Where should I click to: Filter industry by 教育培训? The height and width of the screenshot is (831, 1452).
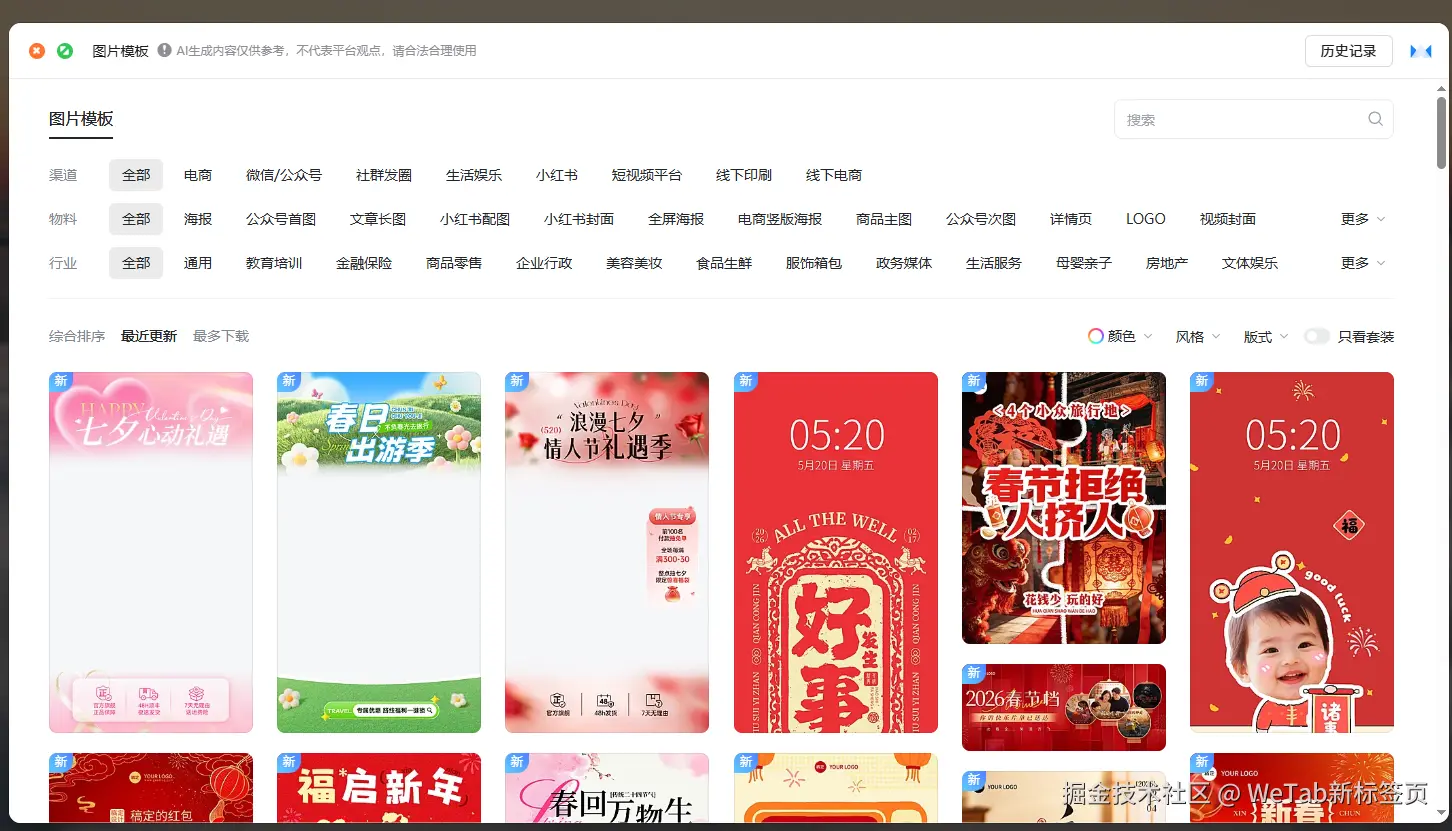tap(274, 263)
